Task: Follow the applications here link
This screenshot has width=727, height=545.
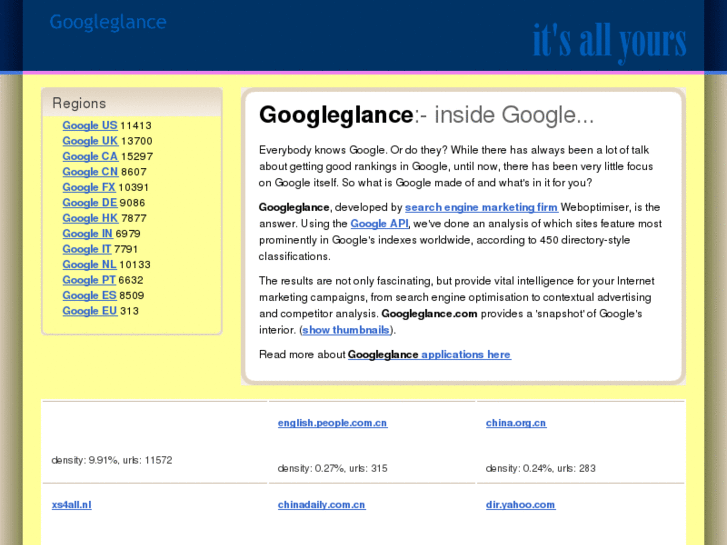Action: click(466, 354)
